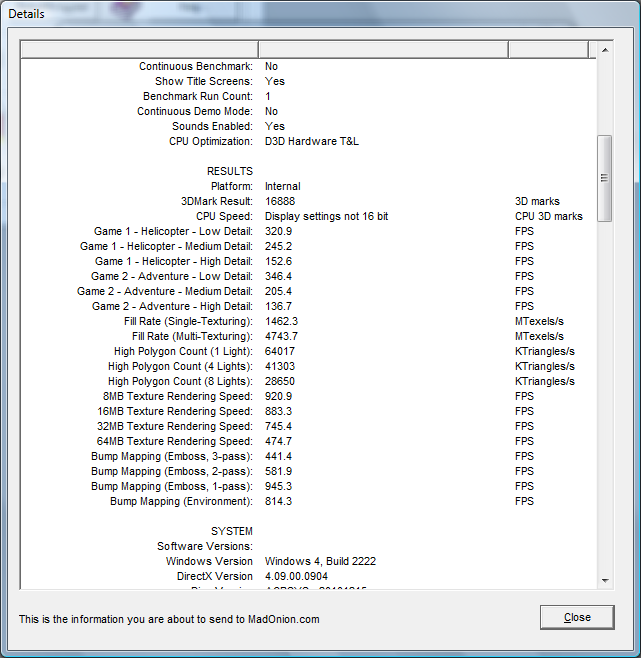Image resolution: width=641 pixels, height=658 pixels.
Task: Select the 3DMark Result row
Action: point(216,201)
